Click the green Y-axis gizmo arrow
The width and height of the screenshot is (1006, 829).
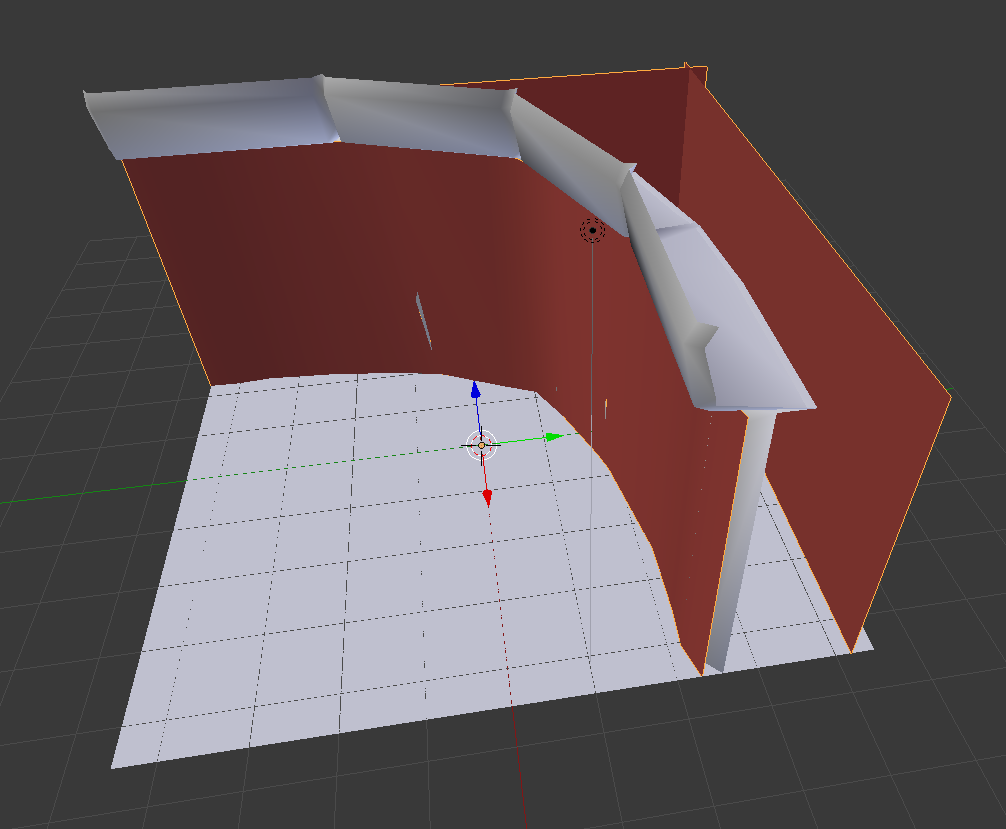coord(550,437)
